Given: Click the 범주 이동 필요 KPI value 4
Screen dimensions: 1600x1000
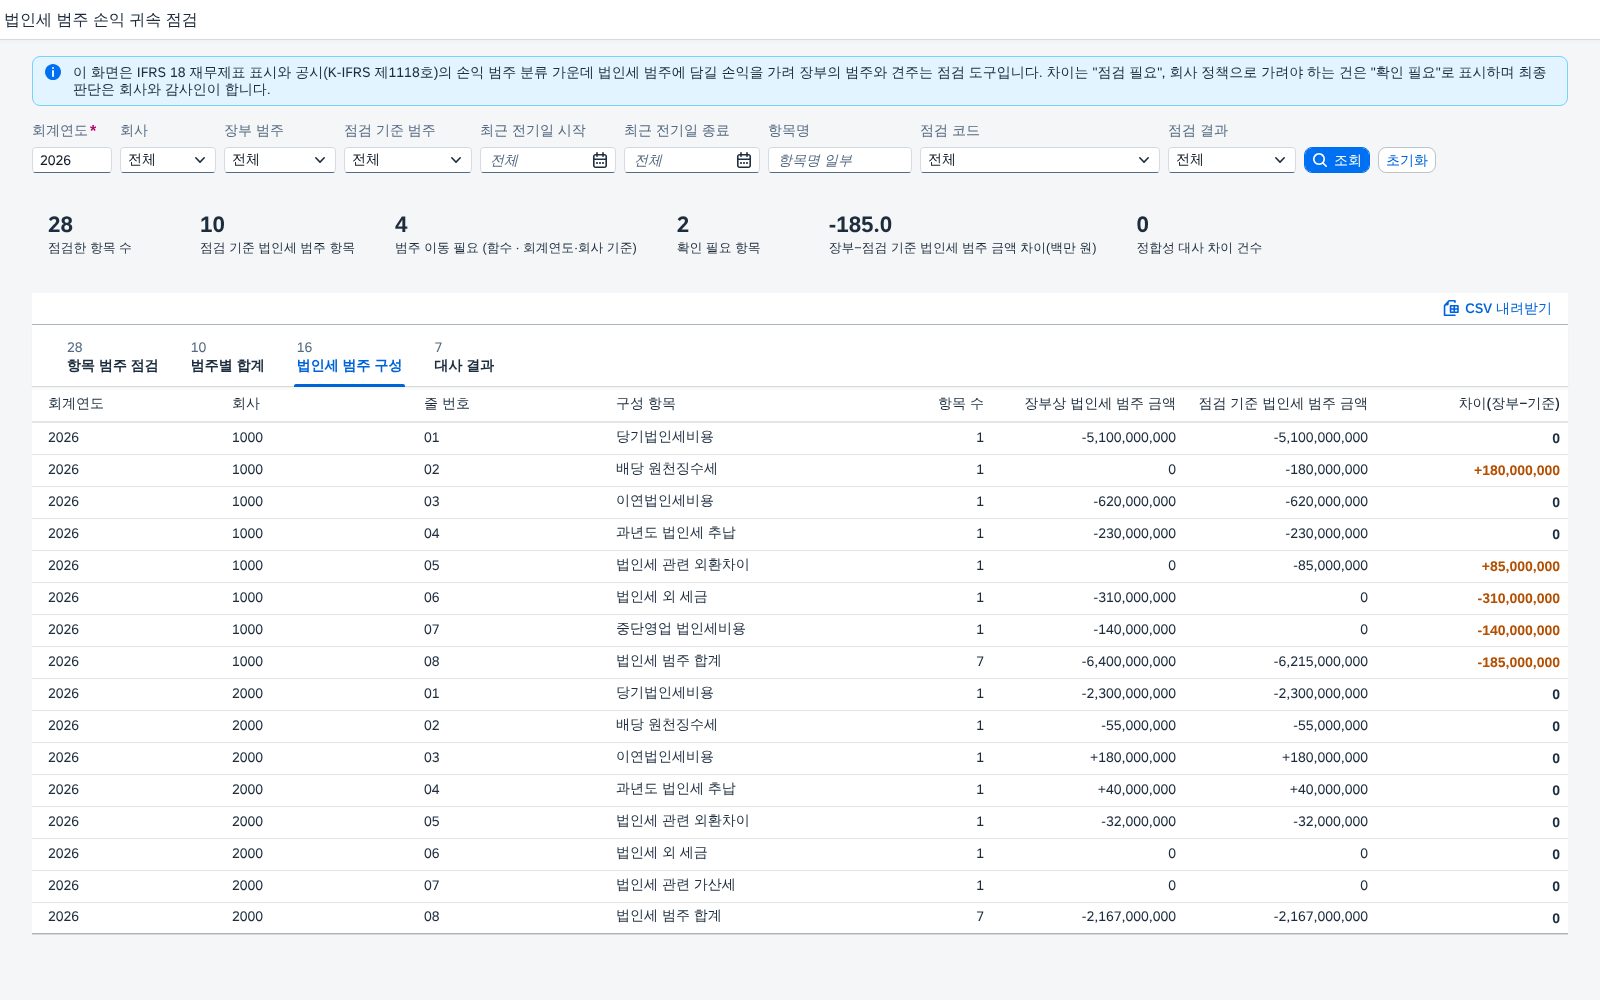Looking at the screenshot, I should (401, 225).
